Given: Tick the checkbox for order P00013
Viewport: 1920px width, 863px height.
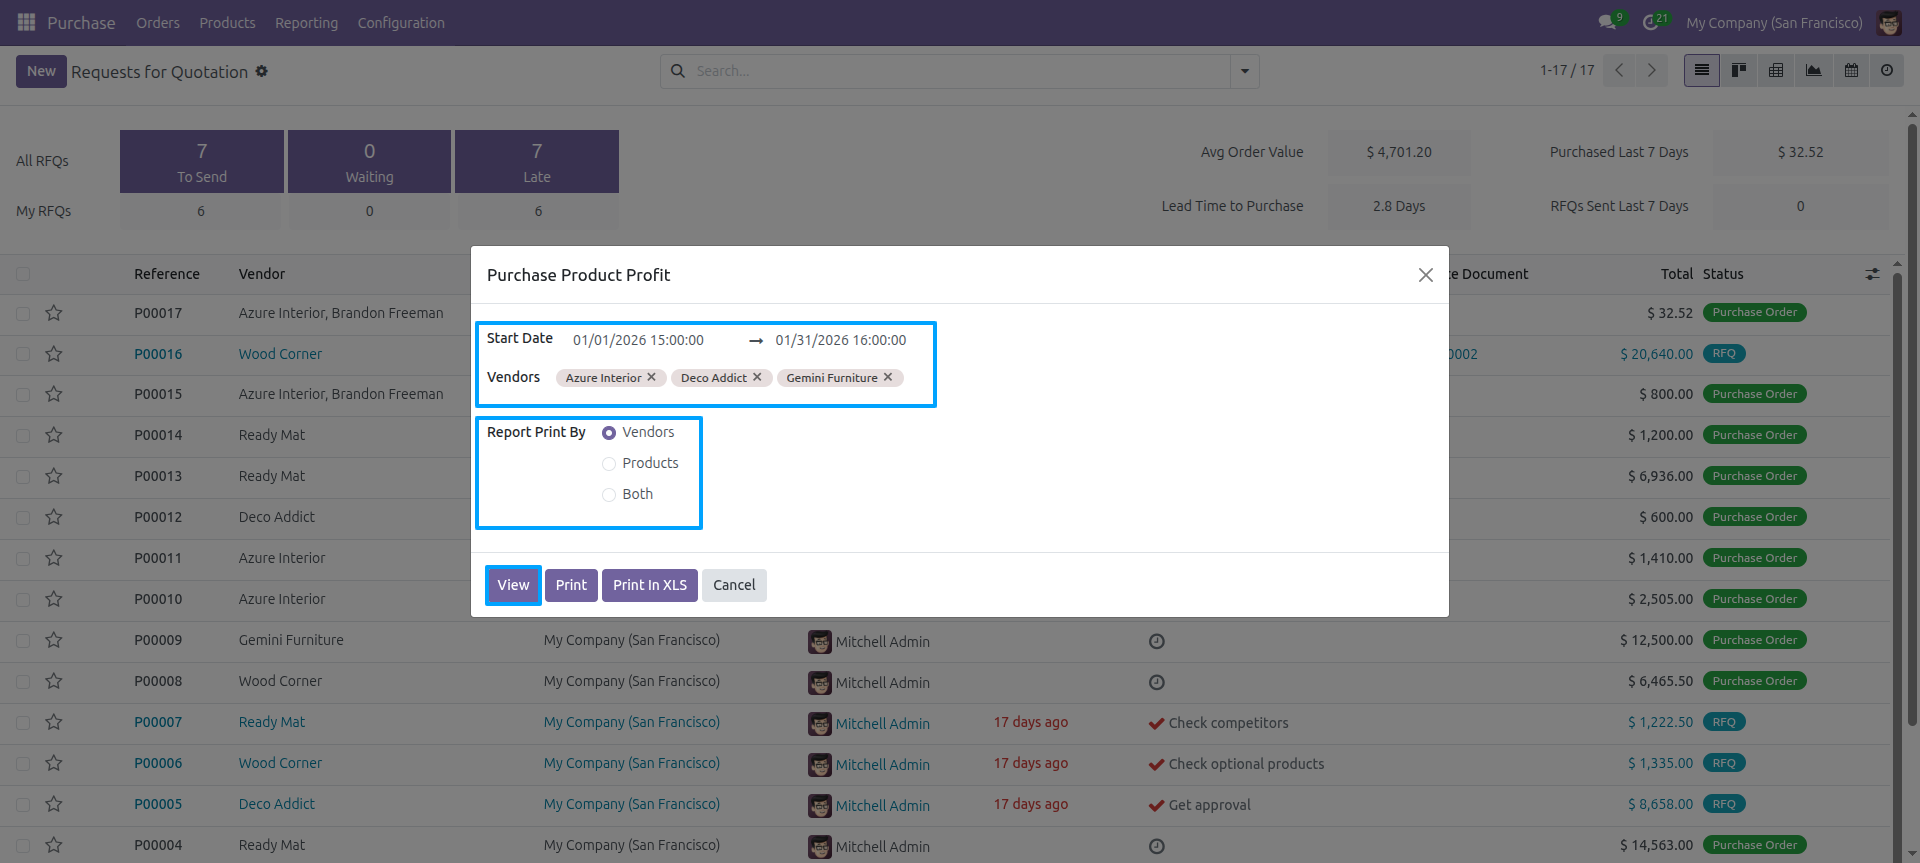Looking at the screenshot, I should coord(23,477).
